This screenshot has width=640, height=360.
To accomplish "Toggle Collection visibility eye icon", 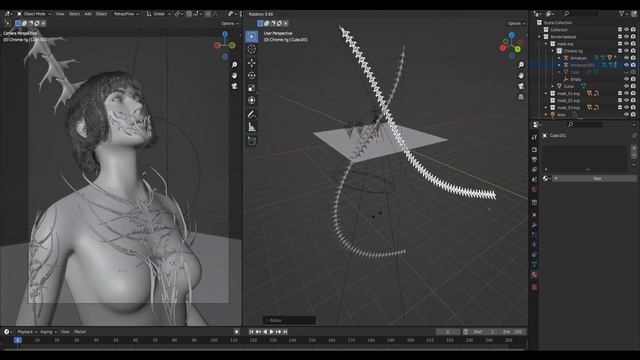I will click(x=627, y=29).
